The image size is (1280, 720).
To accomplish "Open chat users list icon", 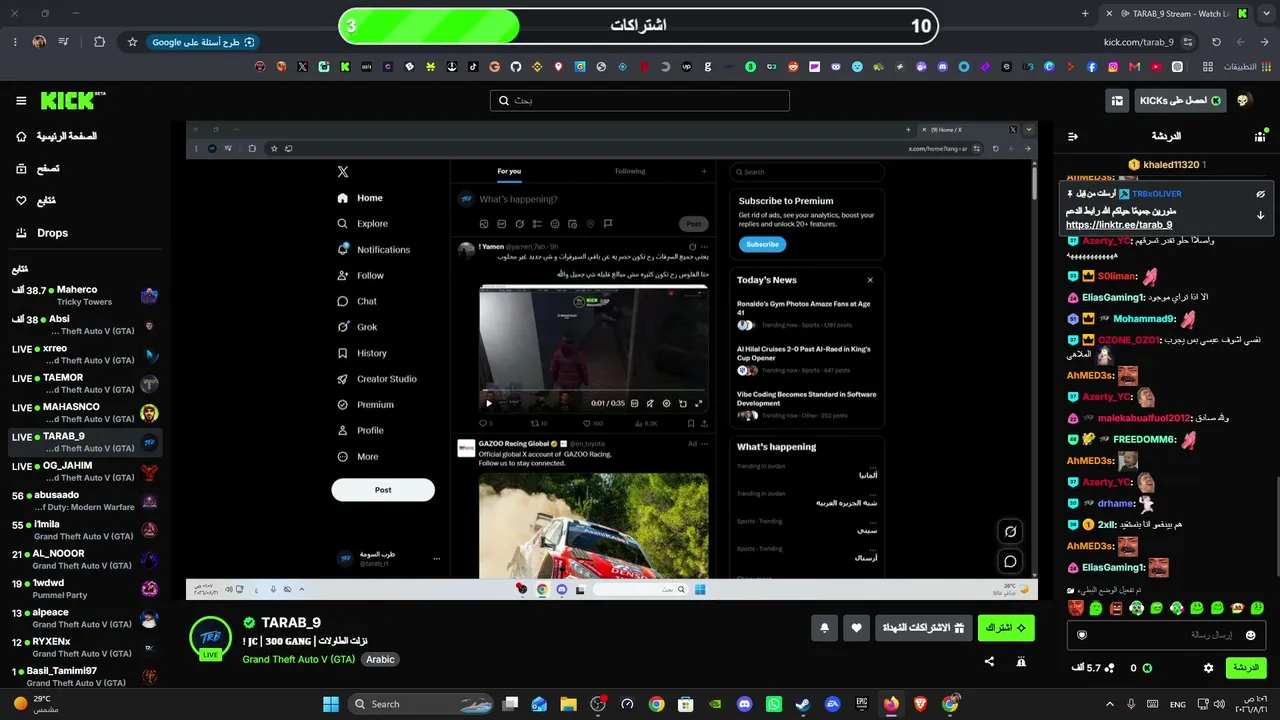I will [x=1260, y=136].
